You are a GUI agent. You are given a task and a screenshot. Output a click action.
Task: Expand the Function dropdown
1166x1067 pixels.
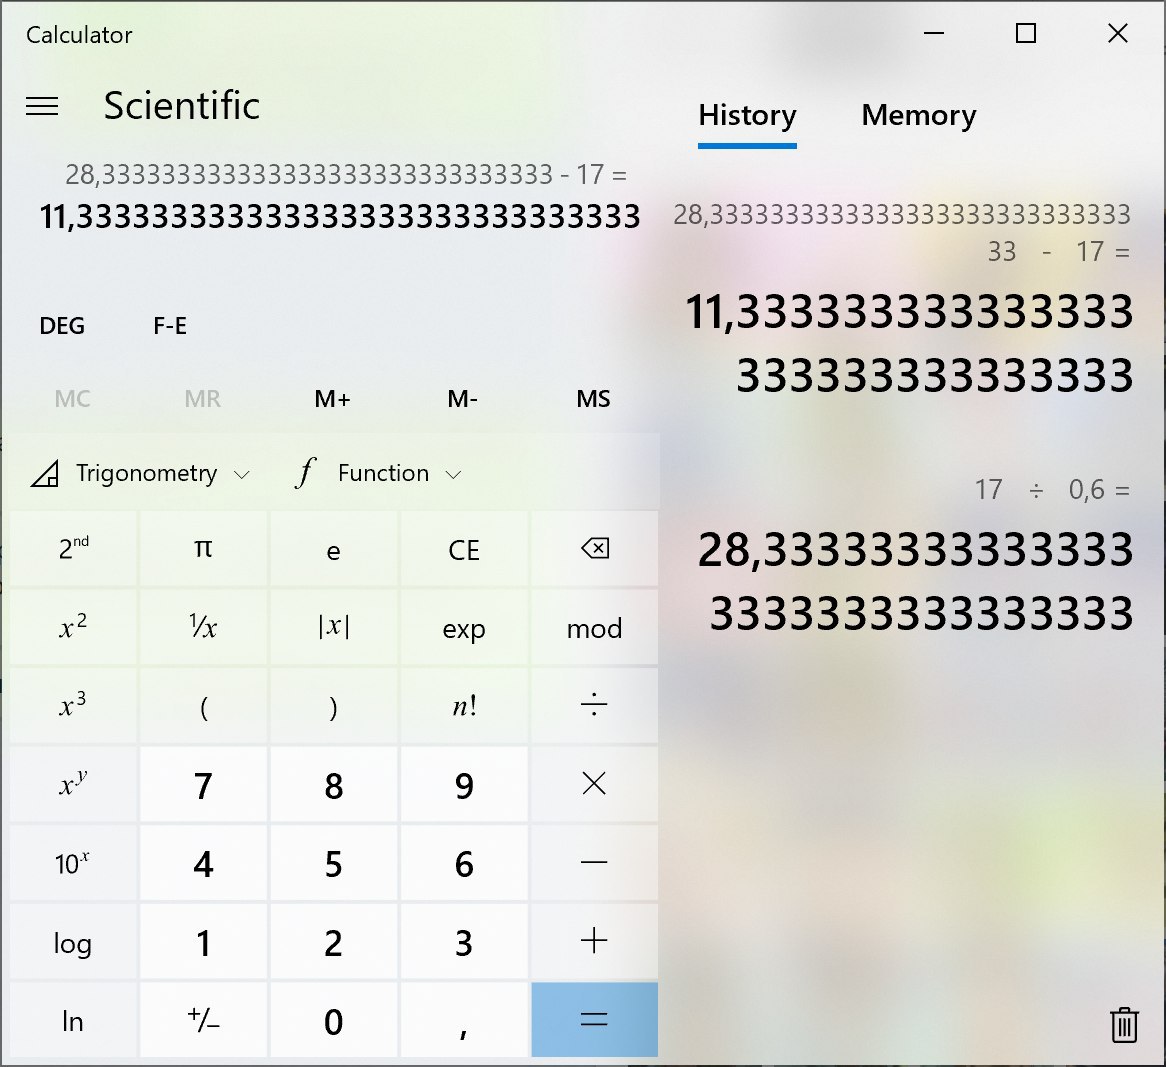click(379, 473)
